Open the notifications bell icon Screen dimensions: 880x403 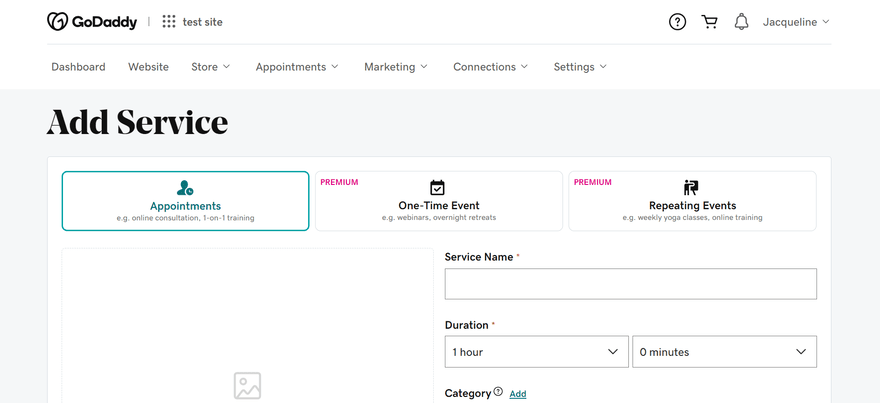click(x=741, y=22)
